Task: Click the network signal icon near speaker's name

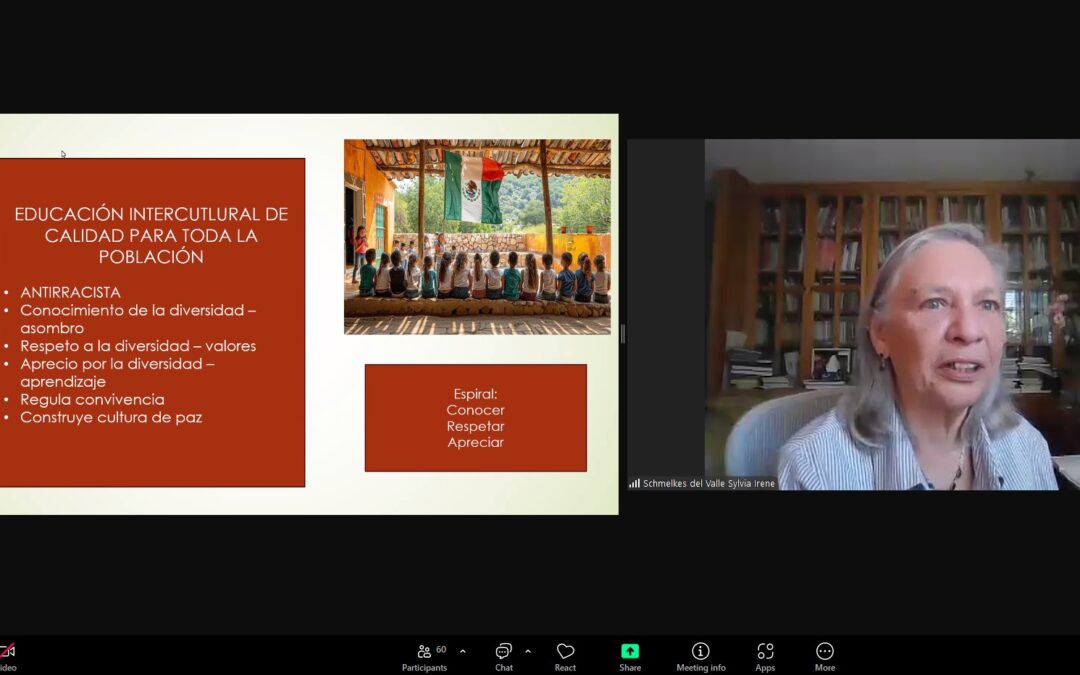Action: point(635,483)
